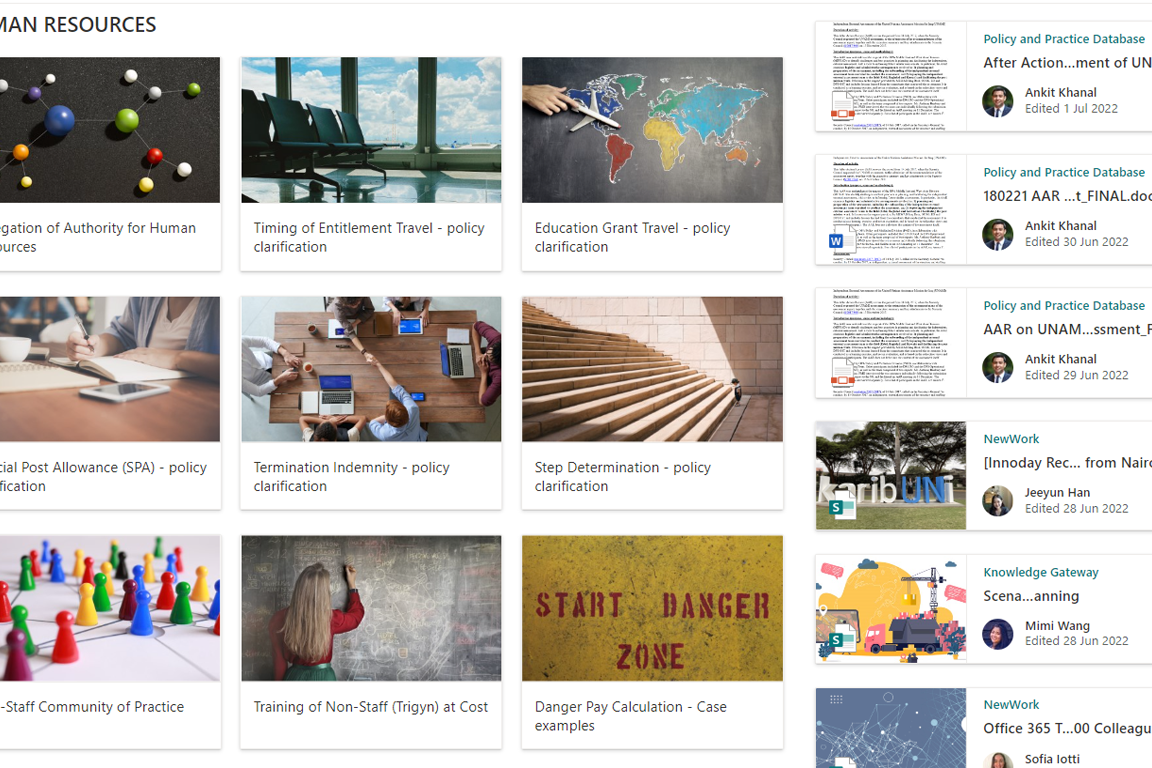Viewport: 1152px width, 768px height.
Task: Open NewWork link above Innoday item
Action: (x=1011, y=439)
